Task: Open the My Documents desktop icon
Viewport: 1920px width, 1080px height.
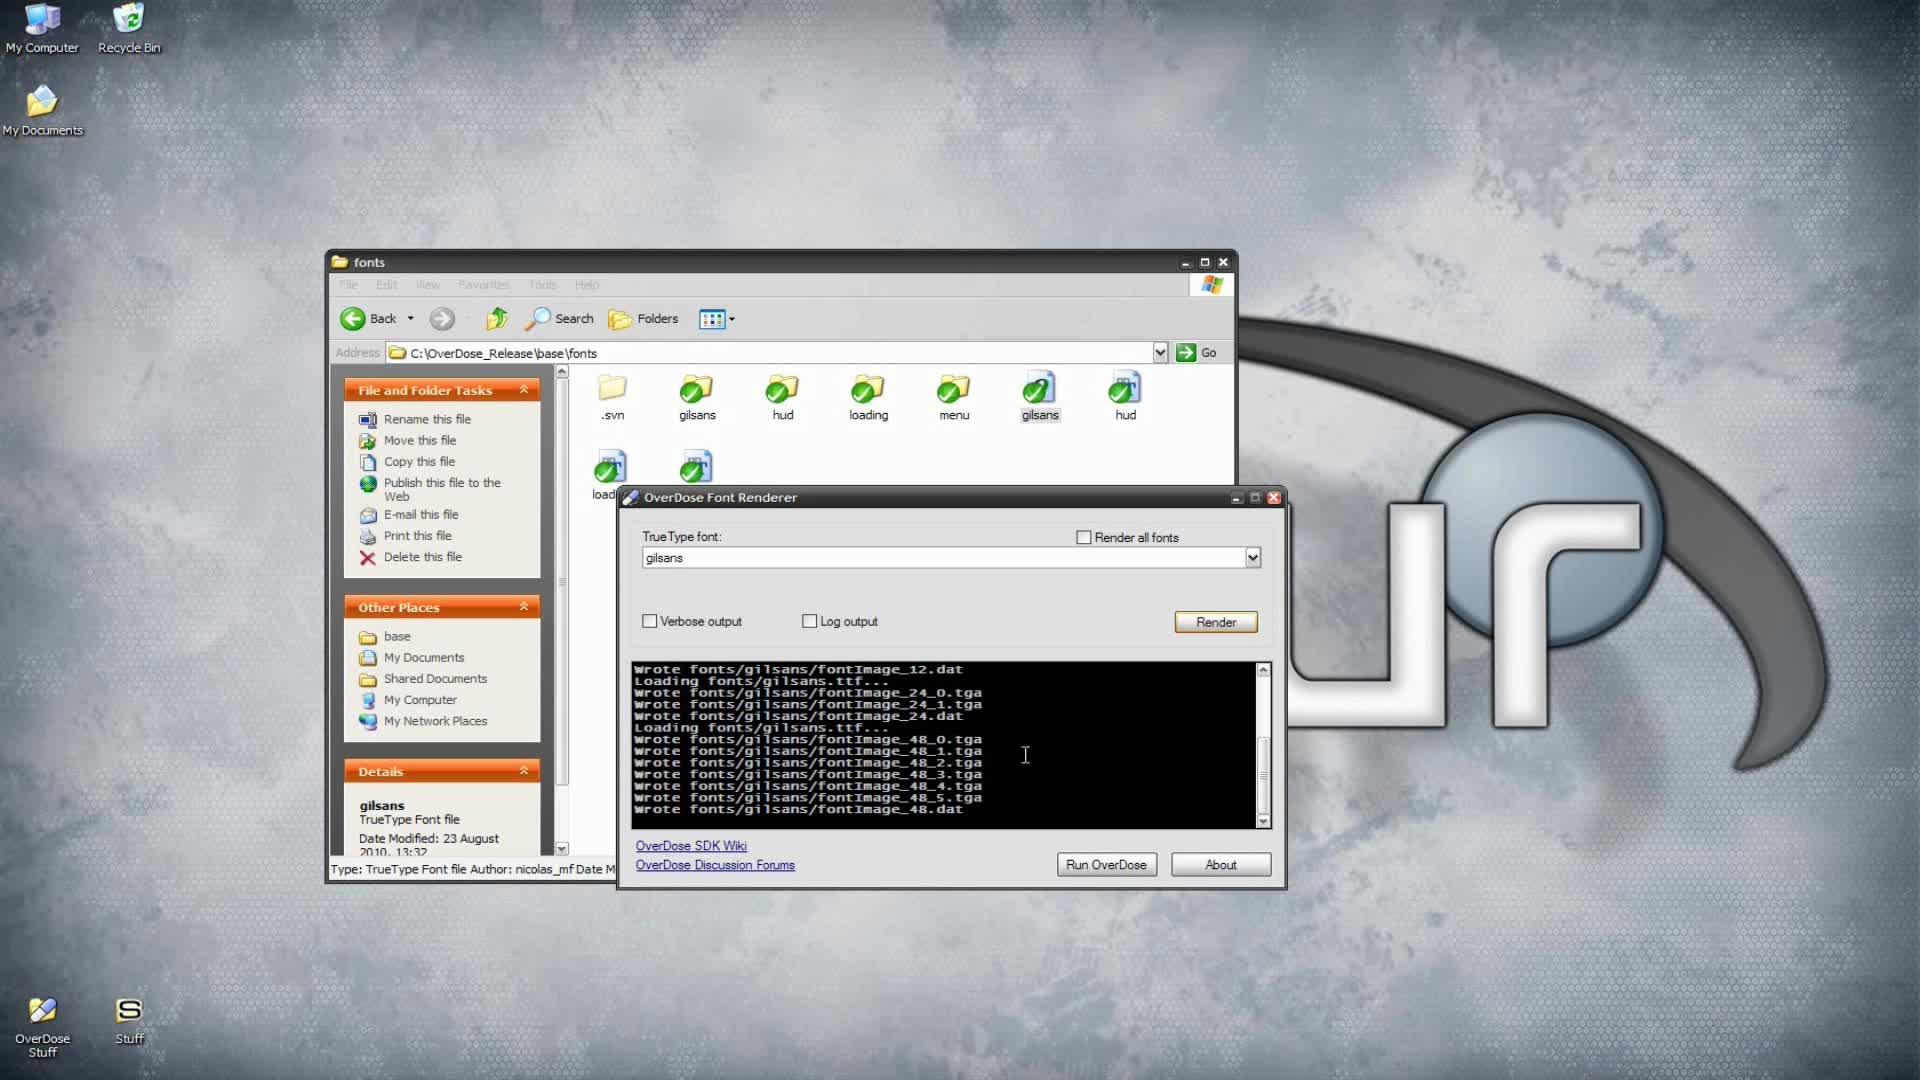Action: [x=42, y=111]
